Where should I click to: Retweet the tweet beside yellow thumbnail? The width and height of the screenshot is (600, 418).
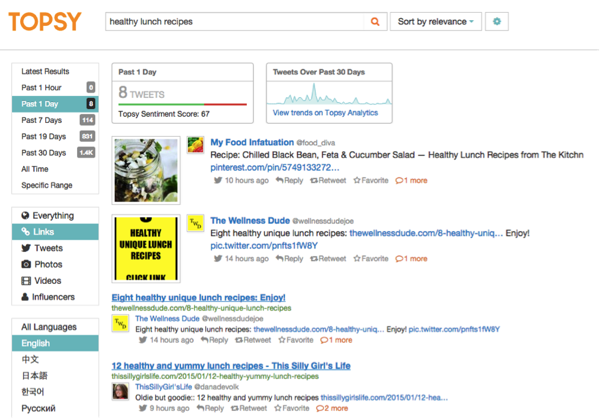click(328, 259)
